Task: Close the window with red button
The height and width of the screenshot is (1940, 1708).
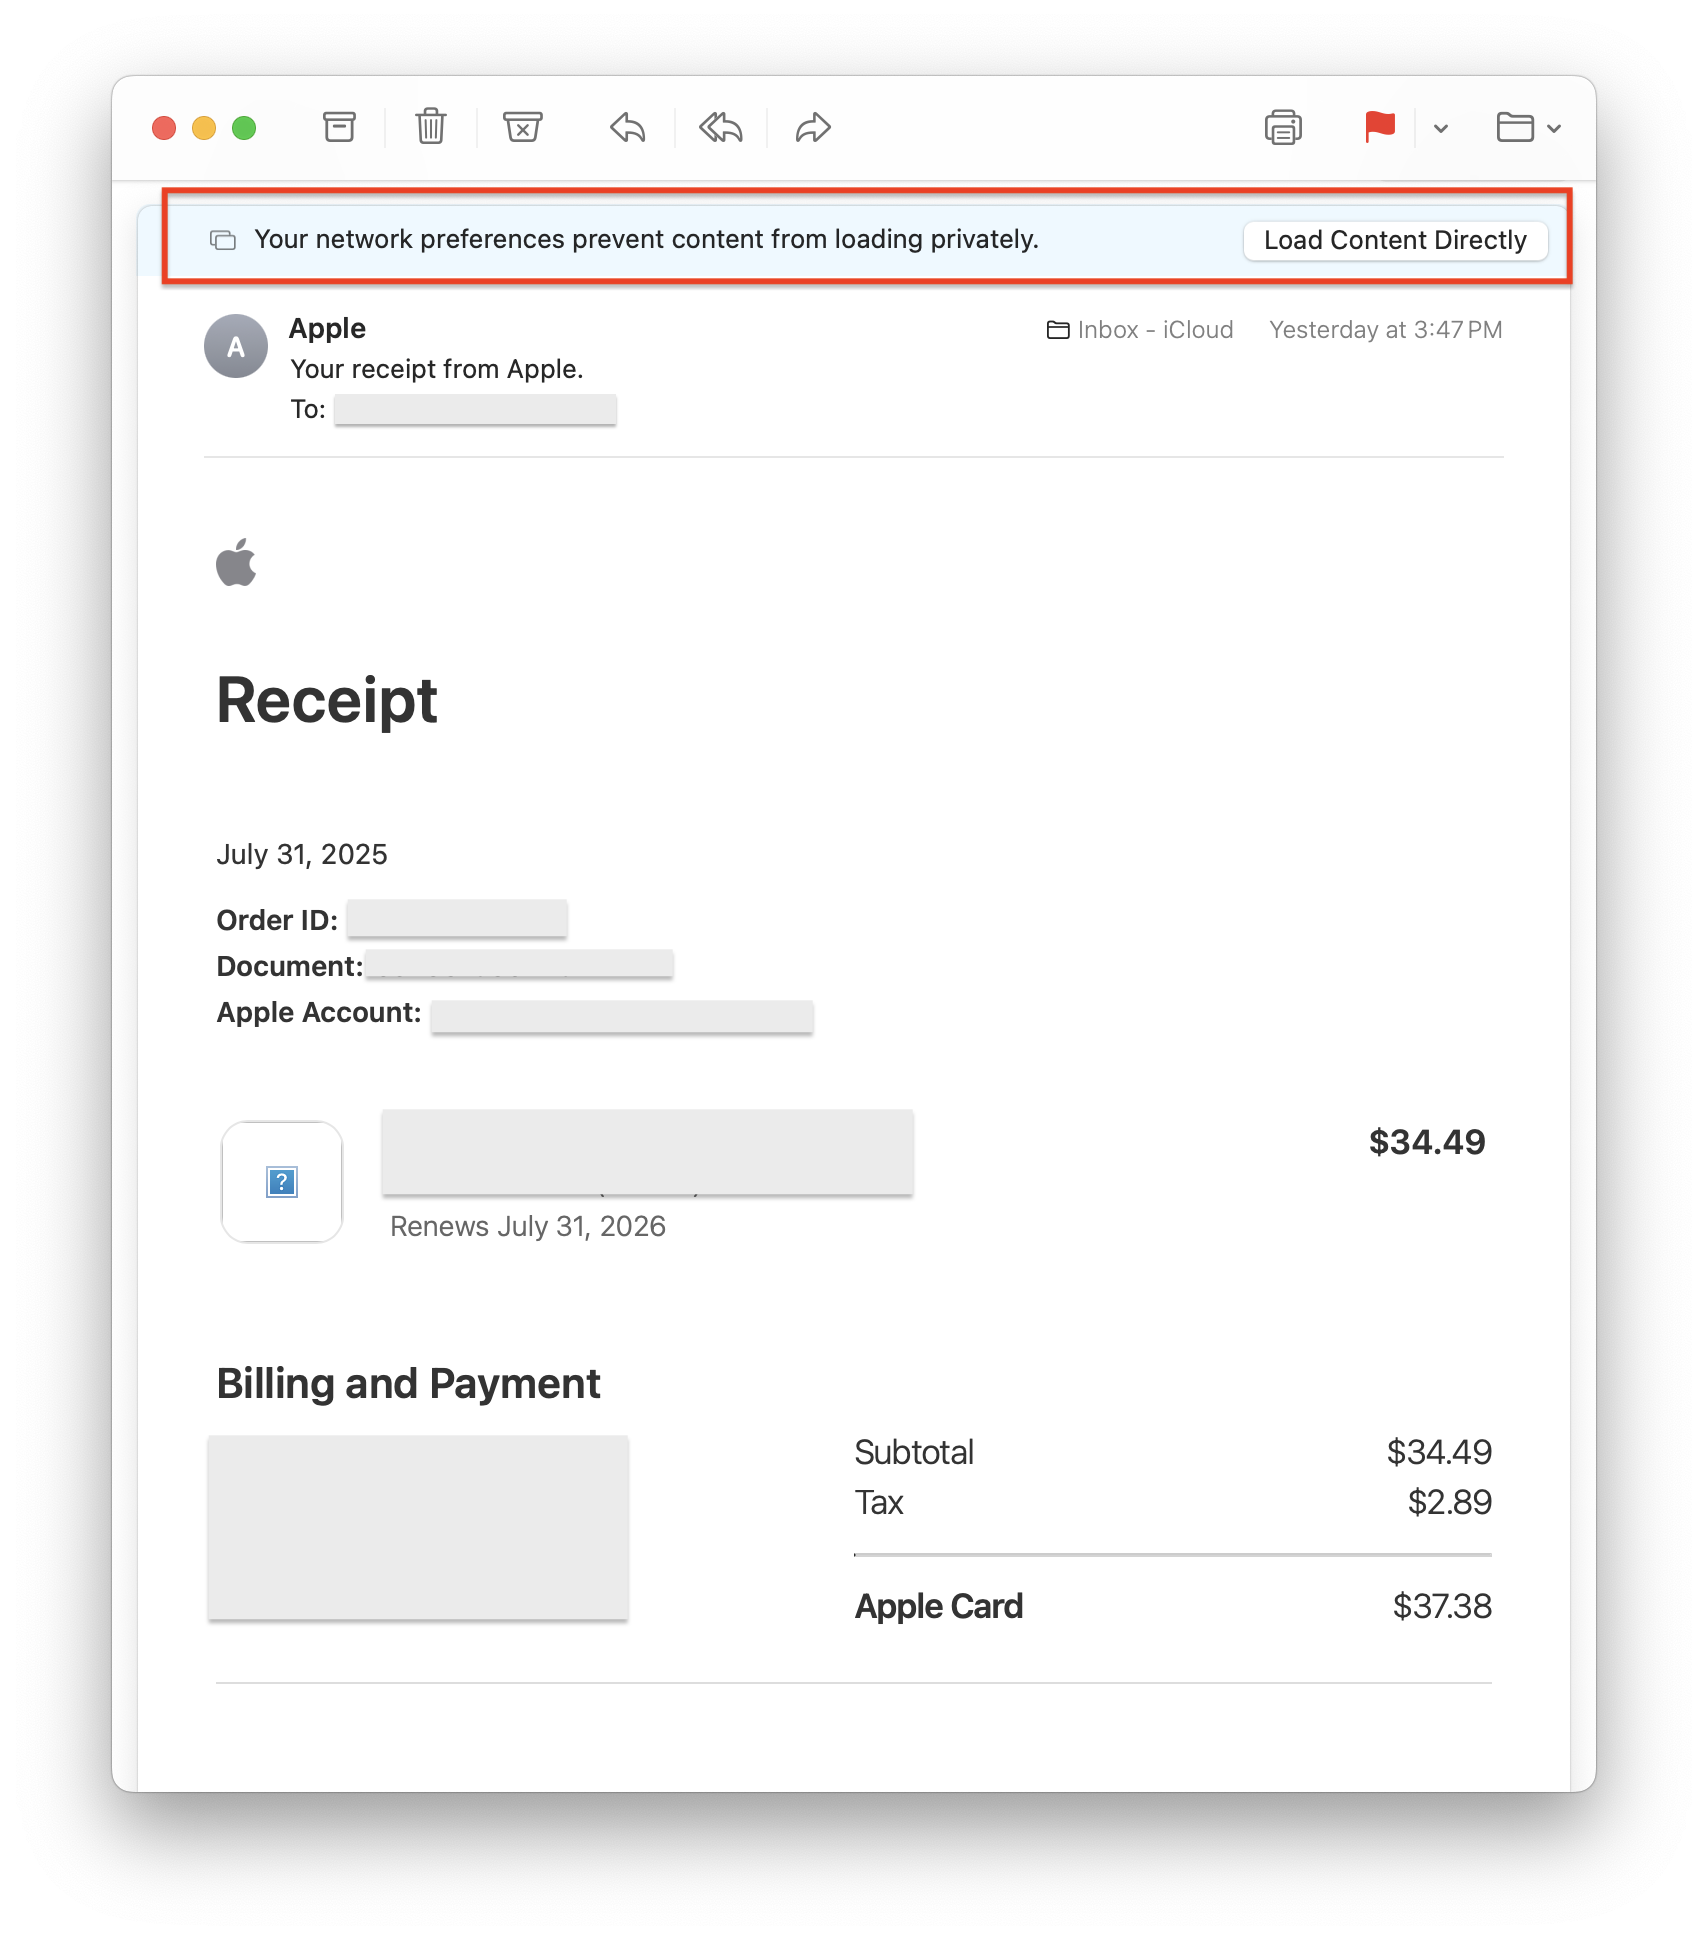Action: [164, 128]
